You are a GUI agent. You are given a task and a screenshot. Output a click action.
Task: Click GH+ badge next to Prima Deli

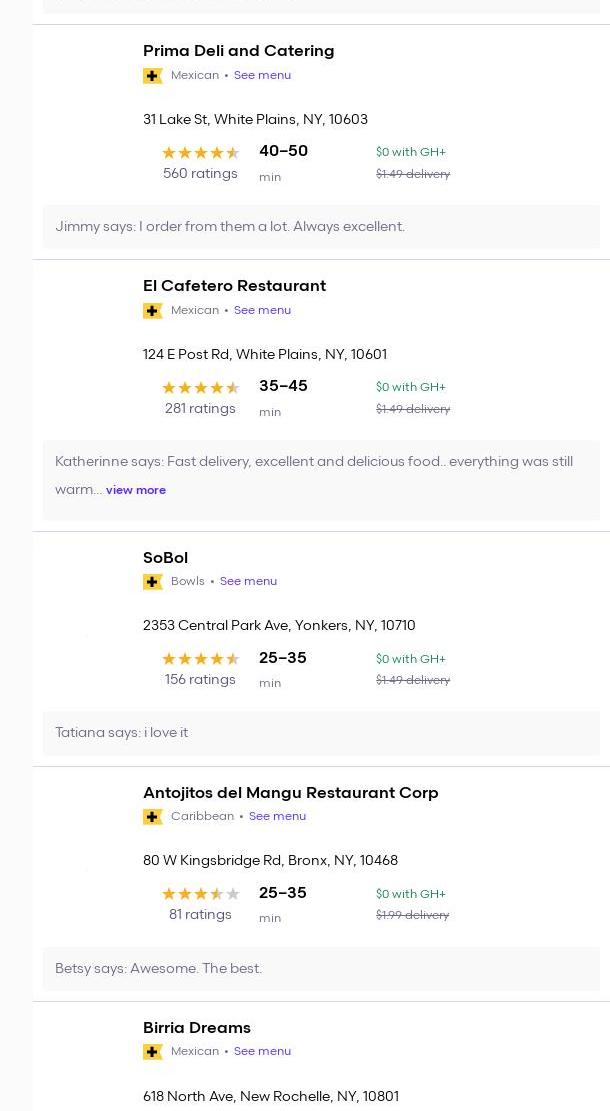point(153,76)
